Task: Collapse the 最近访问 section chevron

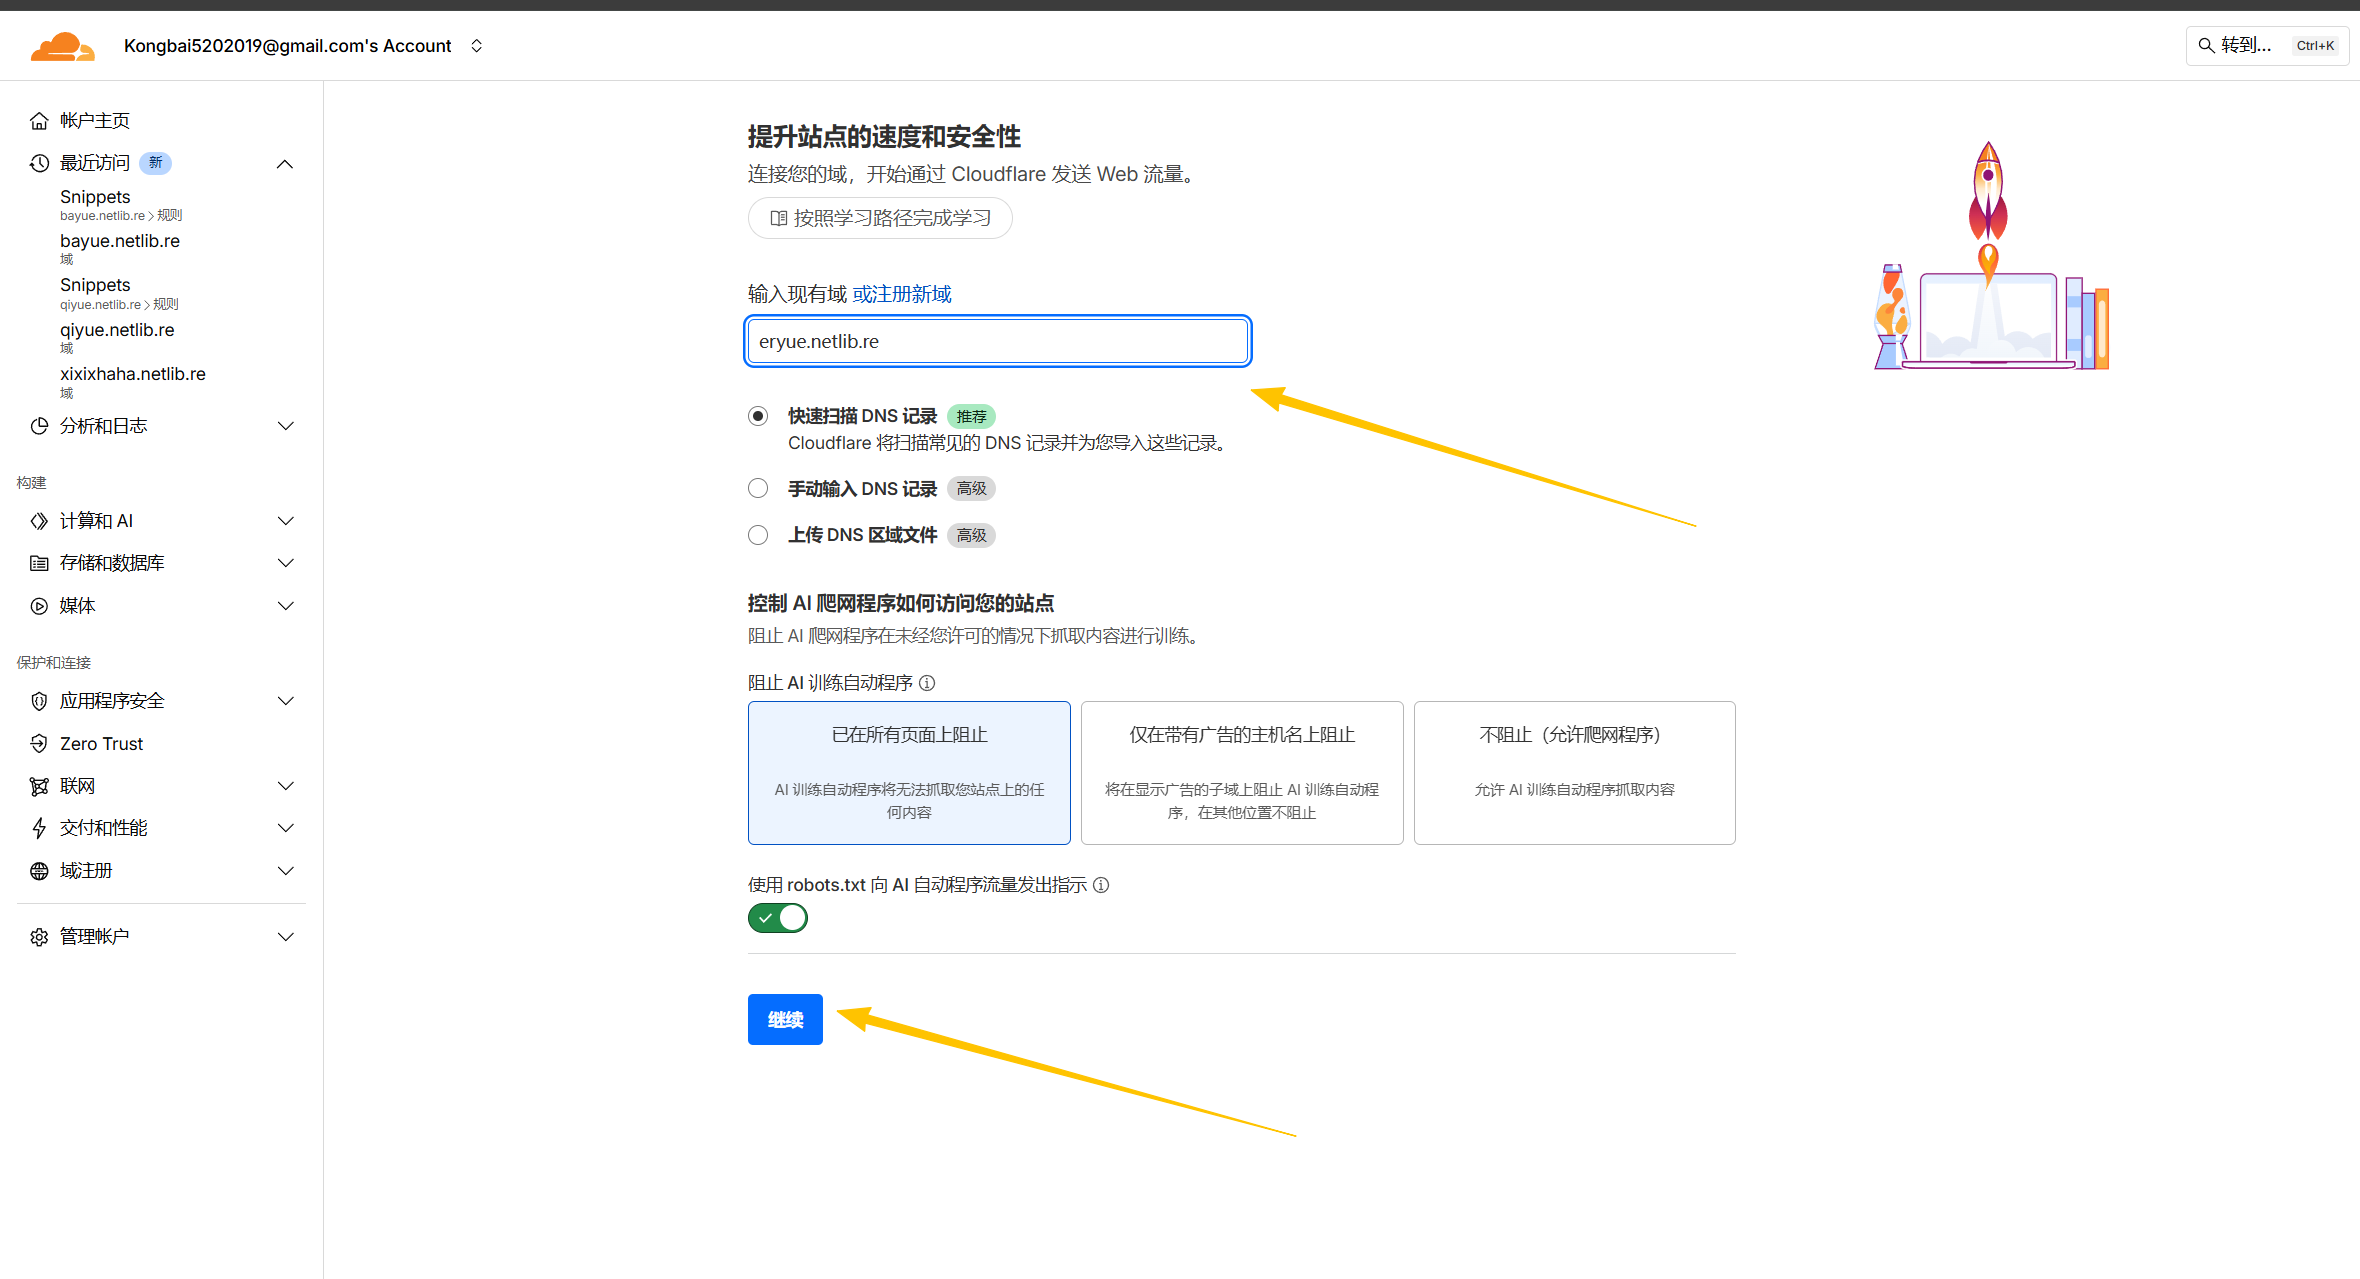Action: 285,164
